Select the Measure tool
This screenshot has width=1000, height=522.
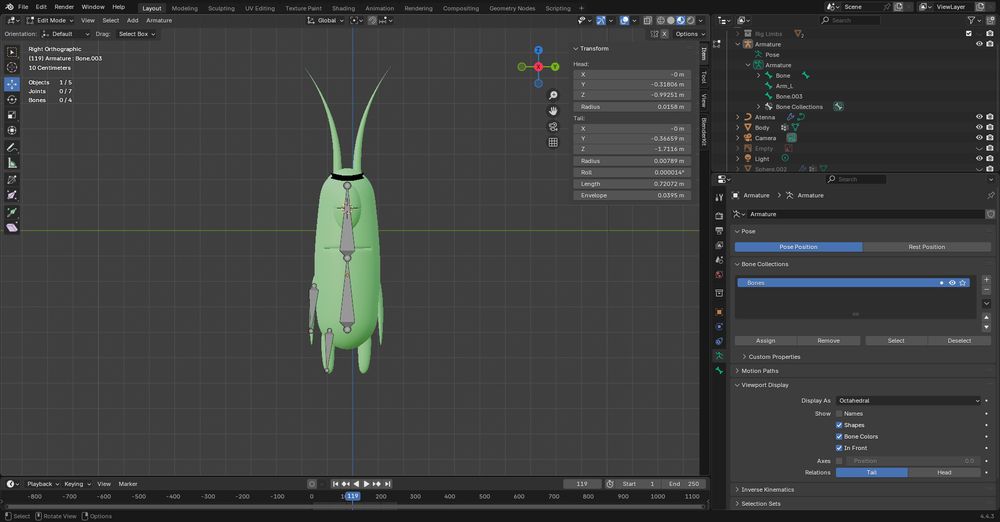coord(12,163)
